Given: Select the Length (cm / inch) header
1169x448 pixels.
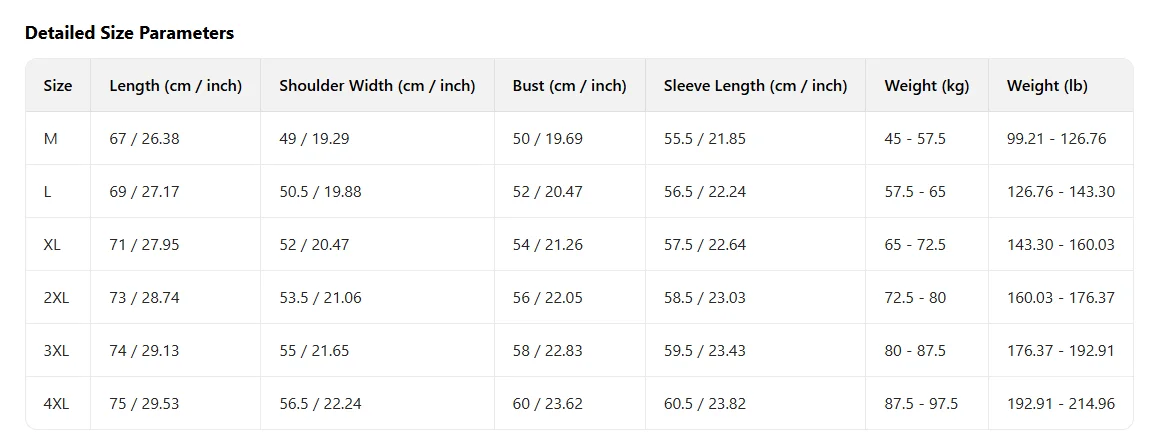Looking at the screenshot, I should (x=175, y=86).
